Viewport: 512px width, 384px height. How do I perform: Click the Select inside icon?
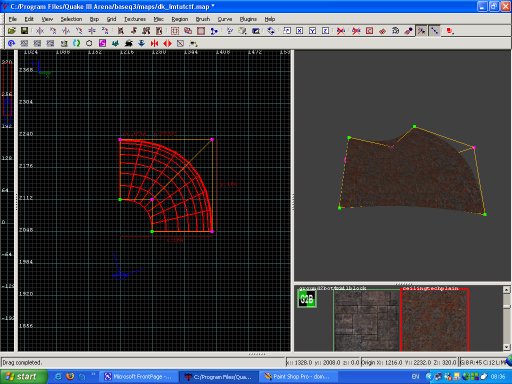pos(159,31)
